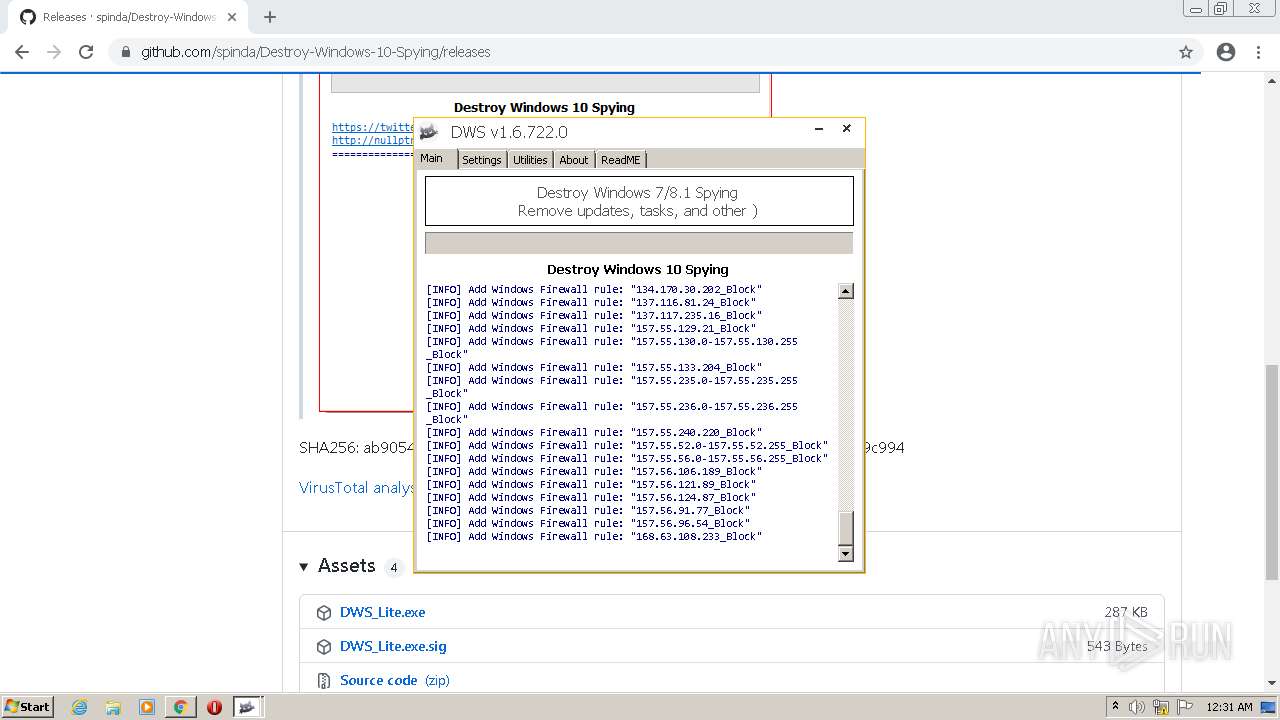Select the DWS app taskbar button
Screen dimensions: 1280x720
pyautogui.click(x=247, y=707)
